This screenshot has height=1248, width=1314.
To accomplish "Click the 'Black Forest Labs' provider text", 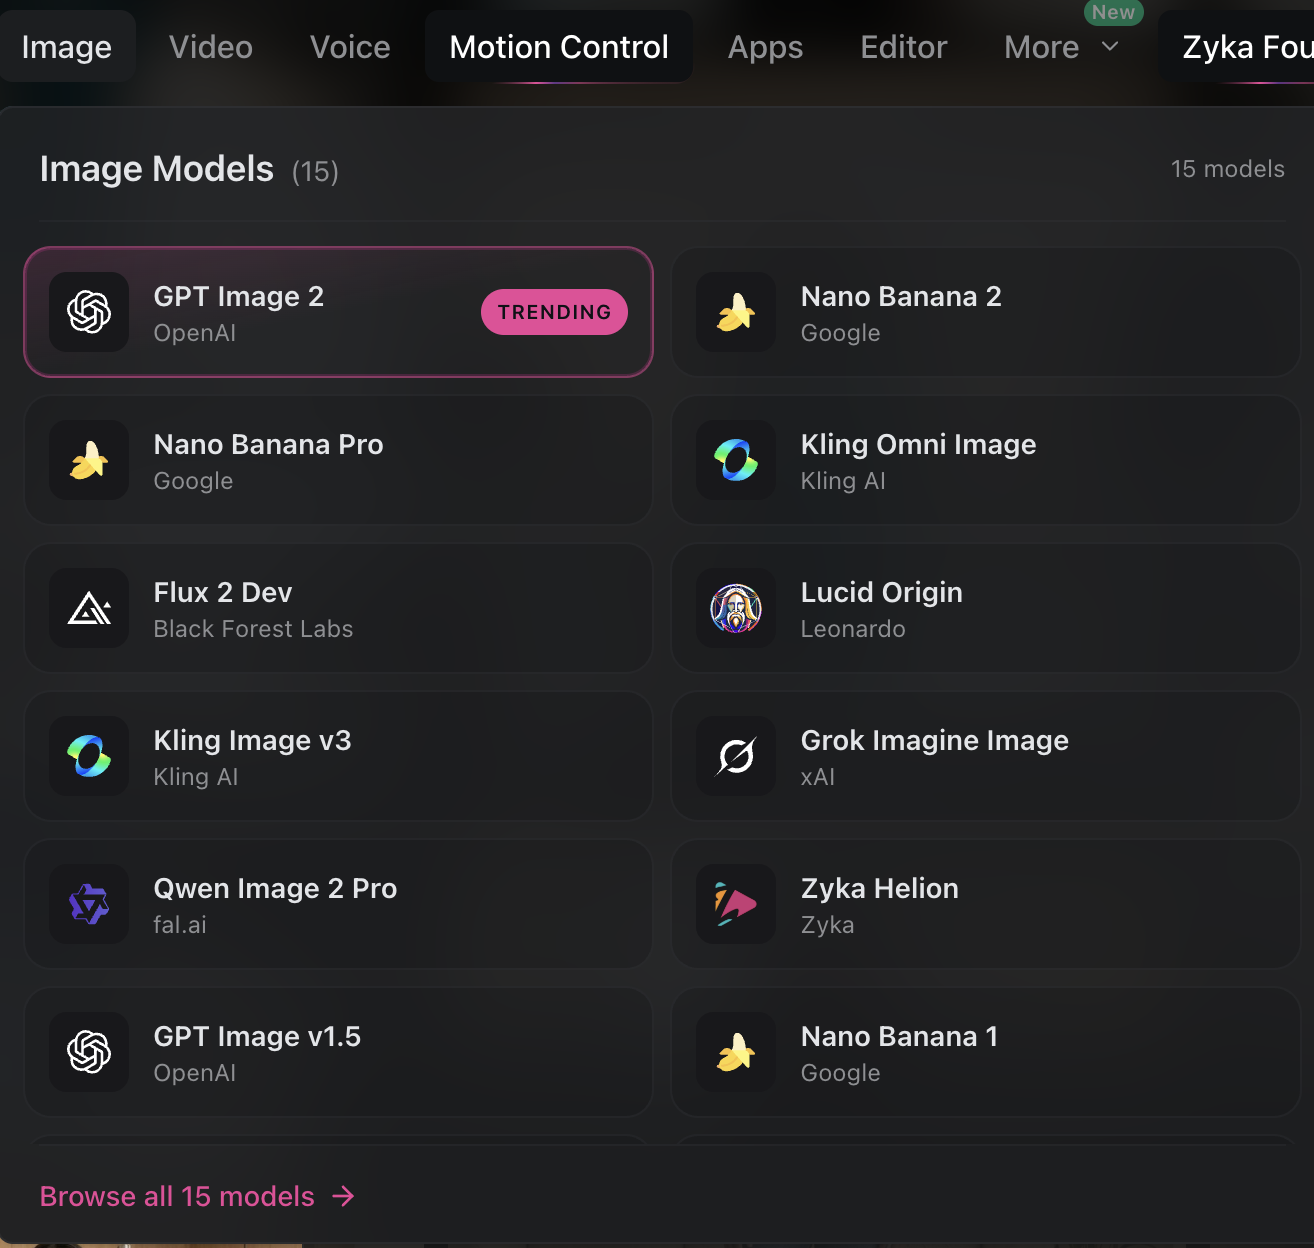I will pos(253,629).
